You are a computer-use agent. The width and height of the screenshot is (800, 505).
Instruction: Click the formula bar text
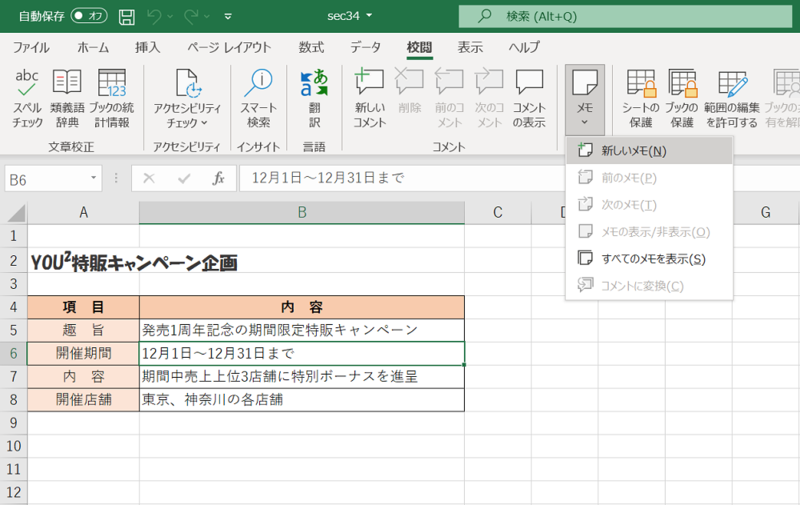pos(328,178)
